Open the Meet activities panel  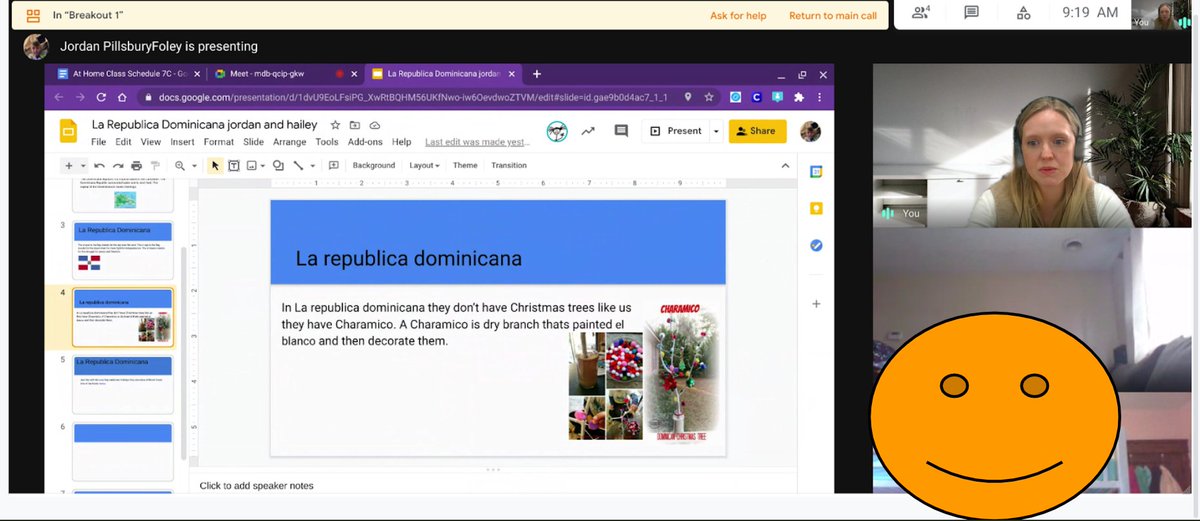point(1023,13)
